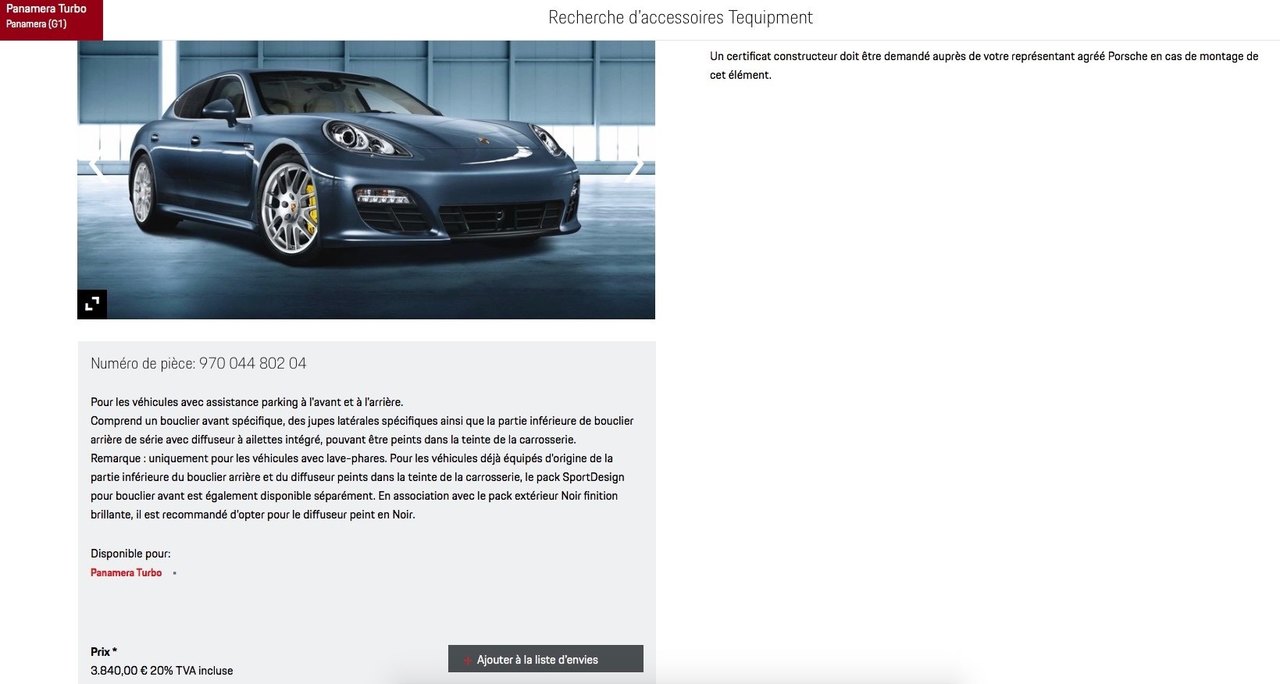Click the assistance parking description line
The height and width of the screenshot is (684, 1280).
tap(246, 402)
